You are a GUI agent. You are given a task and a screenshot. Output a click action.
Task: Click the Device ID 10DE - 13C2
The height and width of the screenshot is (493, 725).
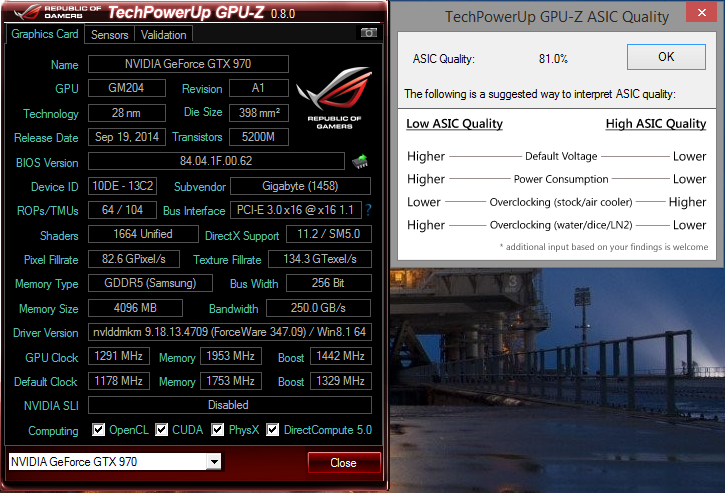click(x=123, y=186)
